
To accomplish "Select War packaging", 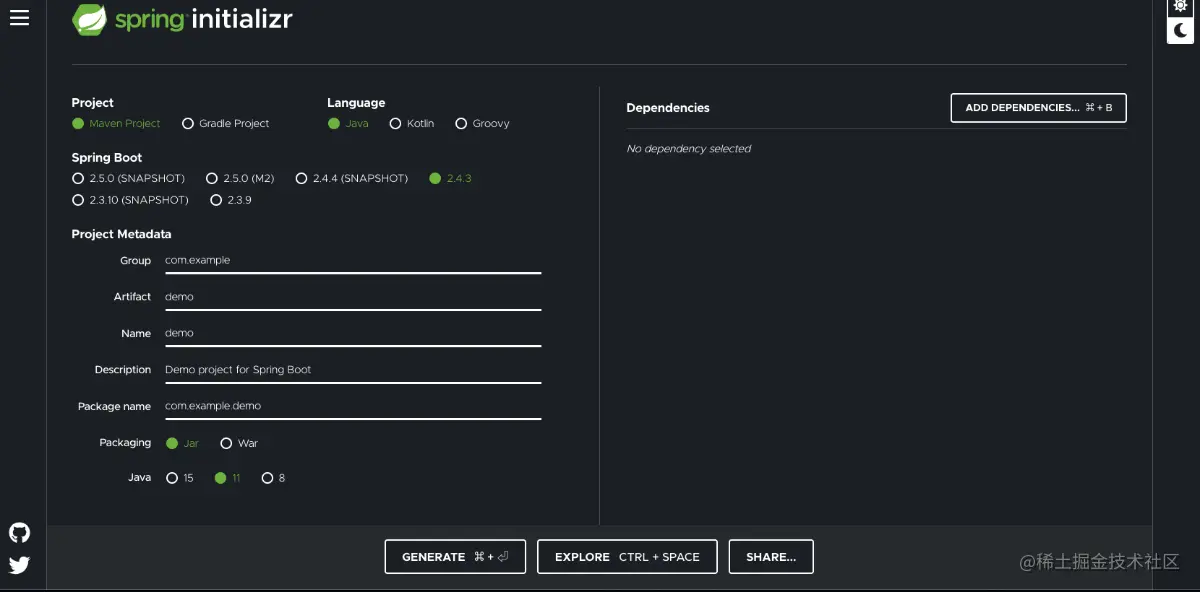I will [x=239, y=443].
